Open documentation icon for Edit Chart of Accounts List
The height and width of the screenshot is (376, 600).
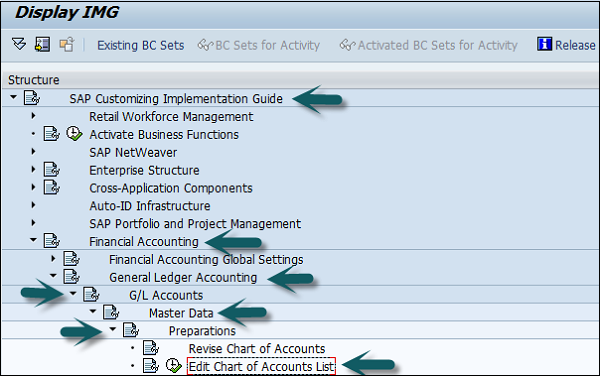[x=151, y=366]
